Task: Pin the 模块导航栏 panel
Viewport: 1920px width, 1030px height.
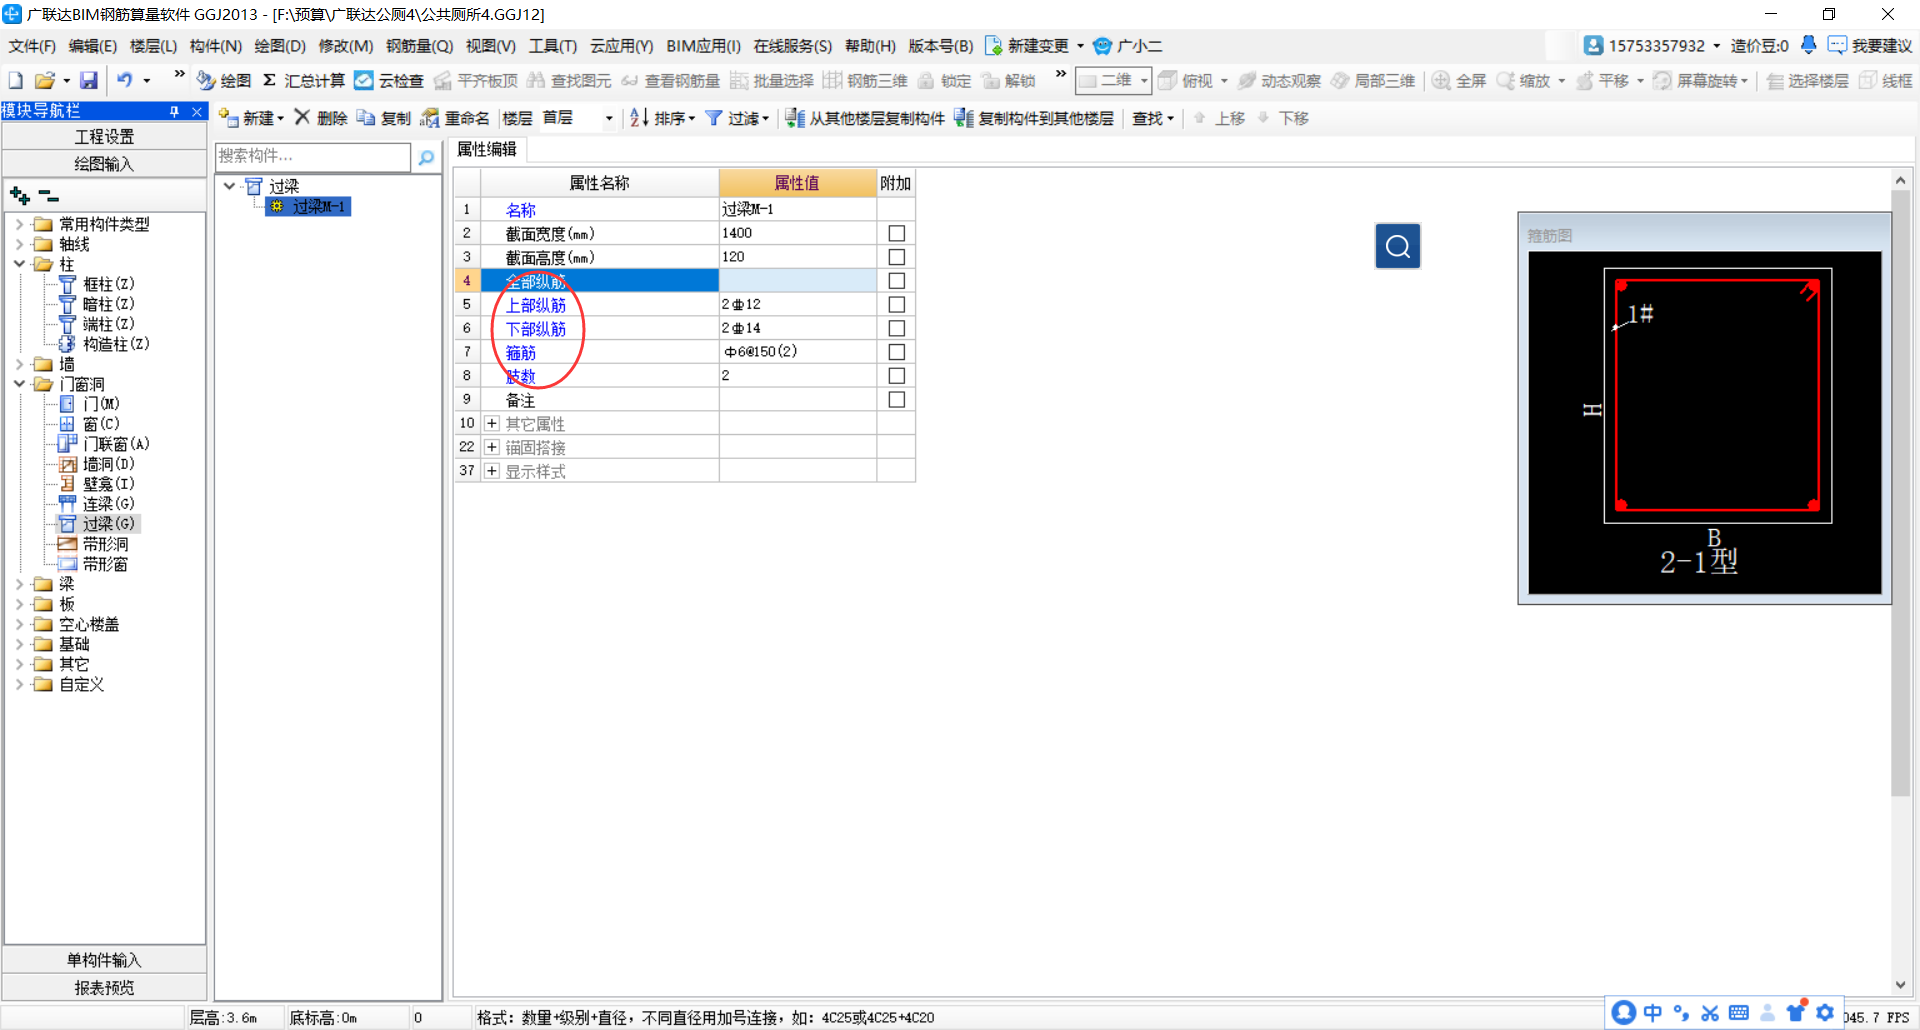Action: (x=174, y=111)
